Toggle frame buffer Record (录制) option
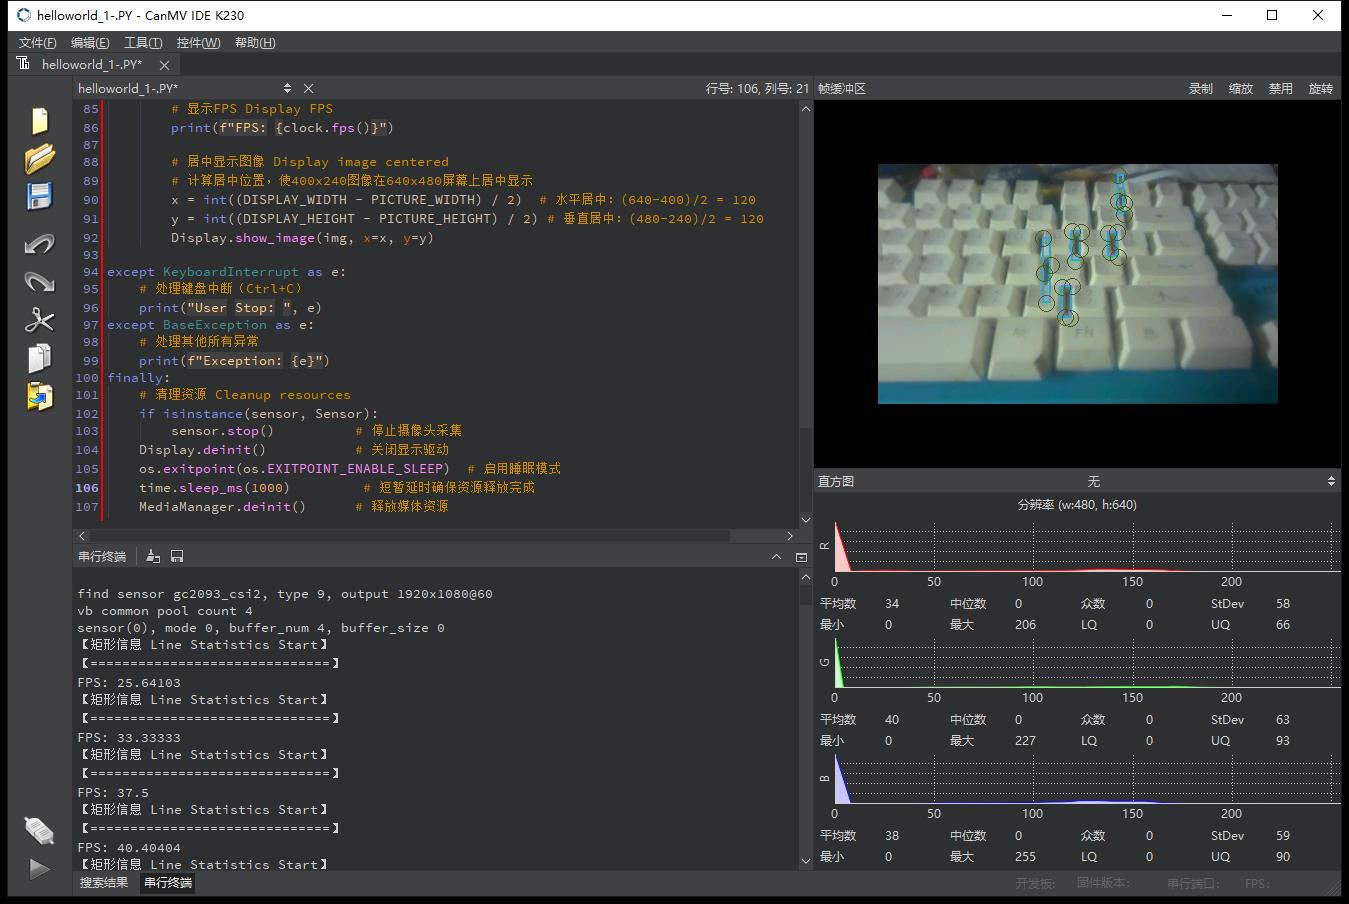 tap(1200, 89)
